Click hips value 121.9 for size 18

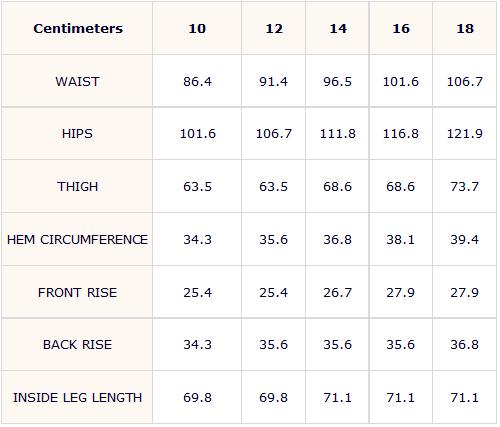coord(465,134)
